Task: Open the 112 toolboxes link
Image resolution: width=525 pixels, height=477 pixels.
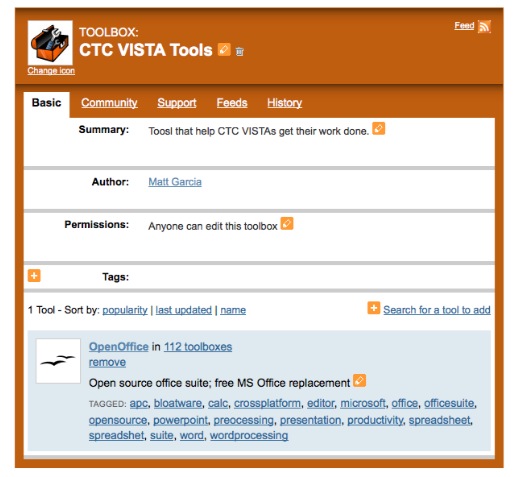Action: pos(198,347)
